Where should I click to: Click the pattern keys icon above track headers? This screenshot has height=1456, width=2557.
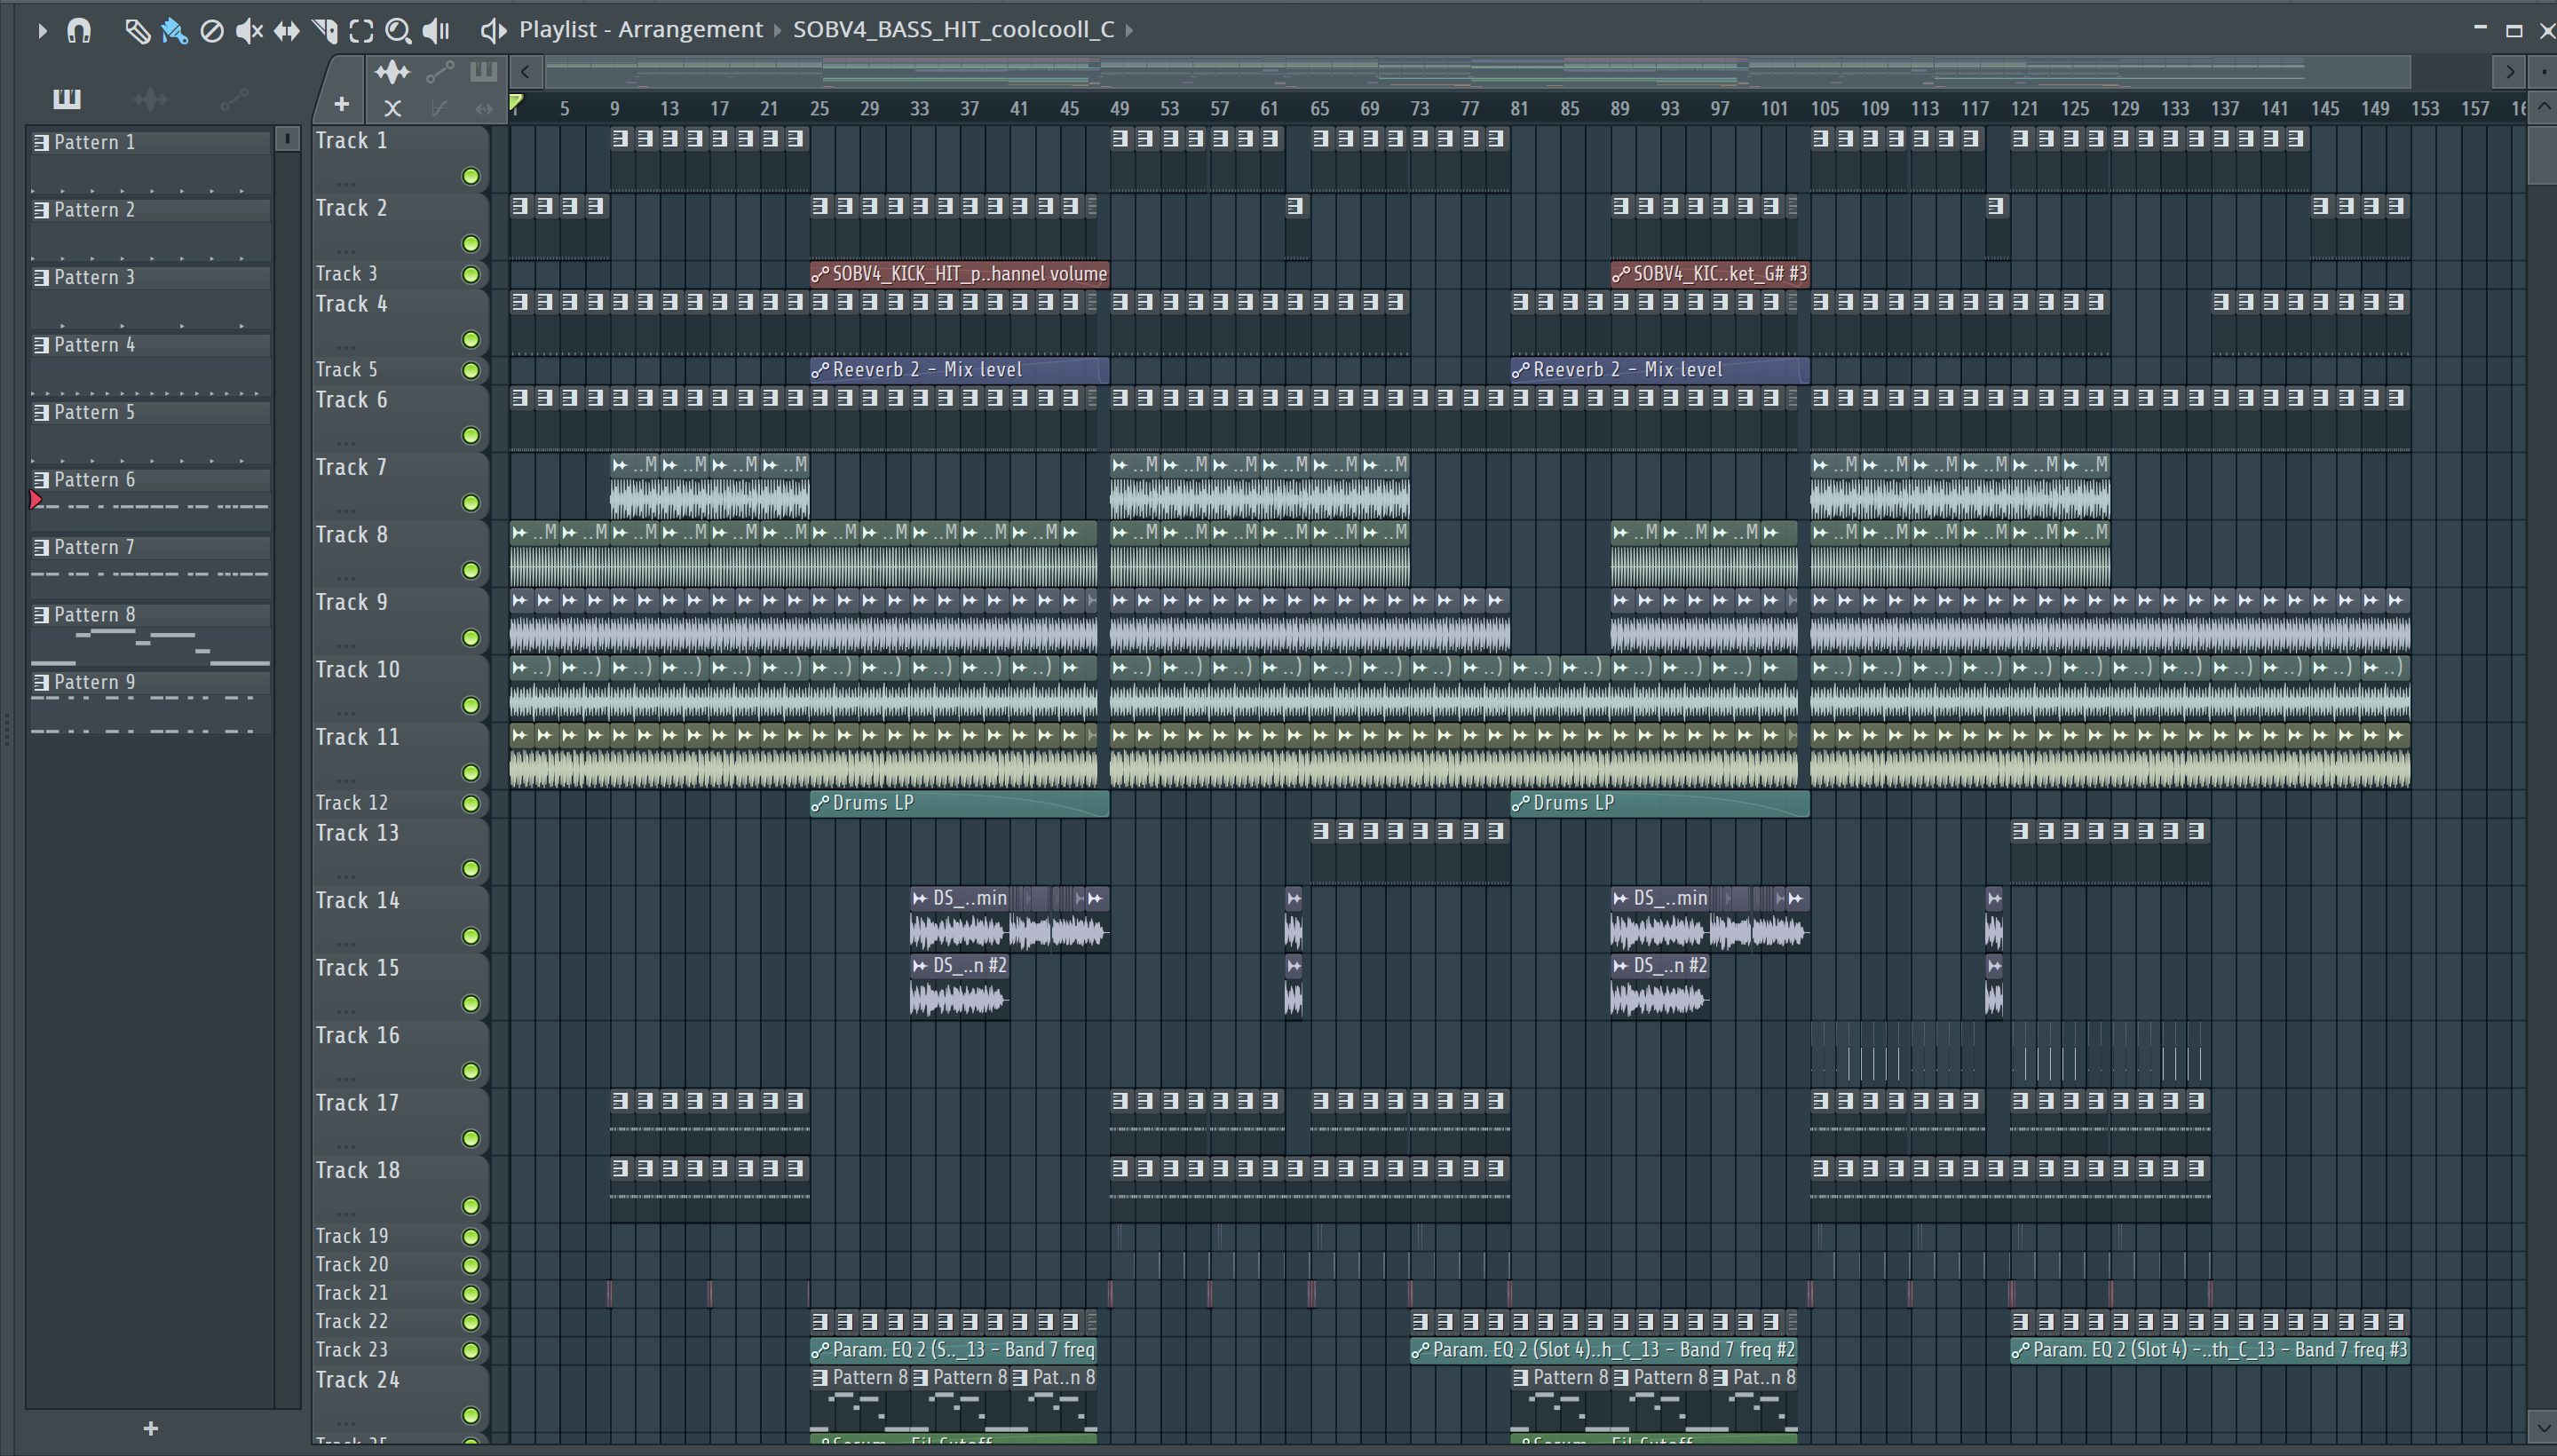click(x=484, y=71)
